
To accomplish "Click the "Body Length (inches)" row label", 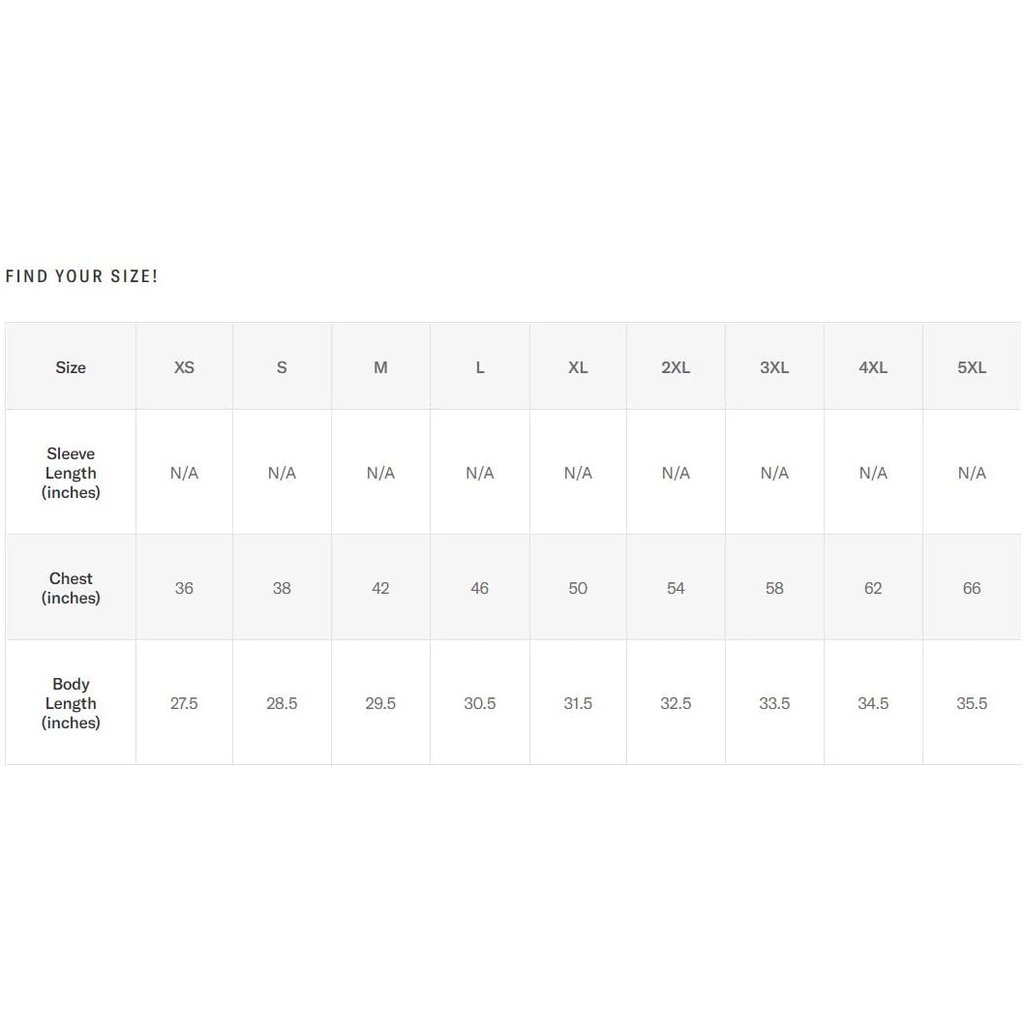I will pyautogui.click(x=71, y=703).
